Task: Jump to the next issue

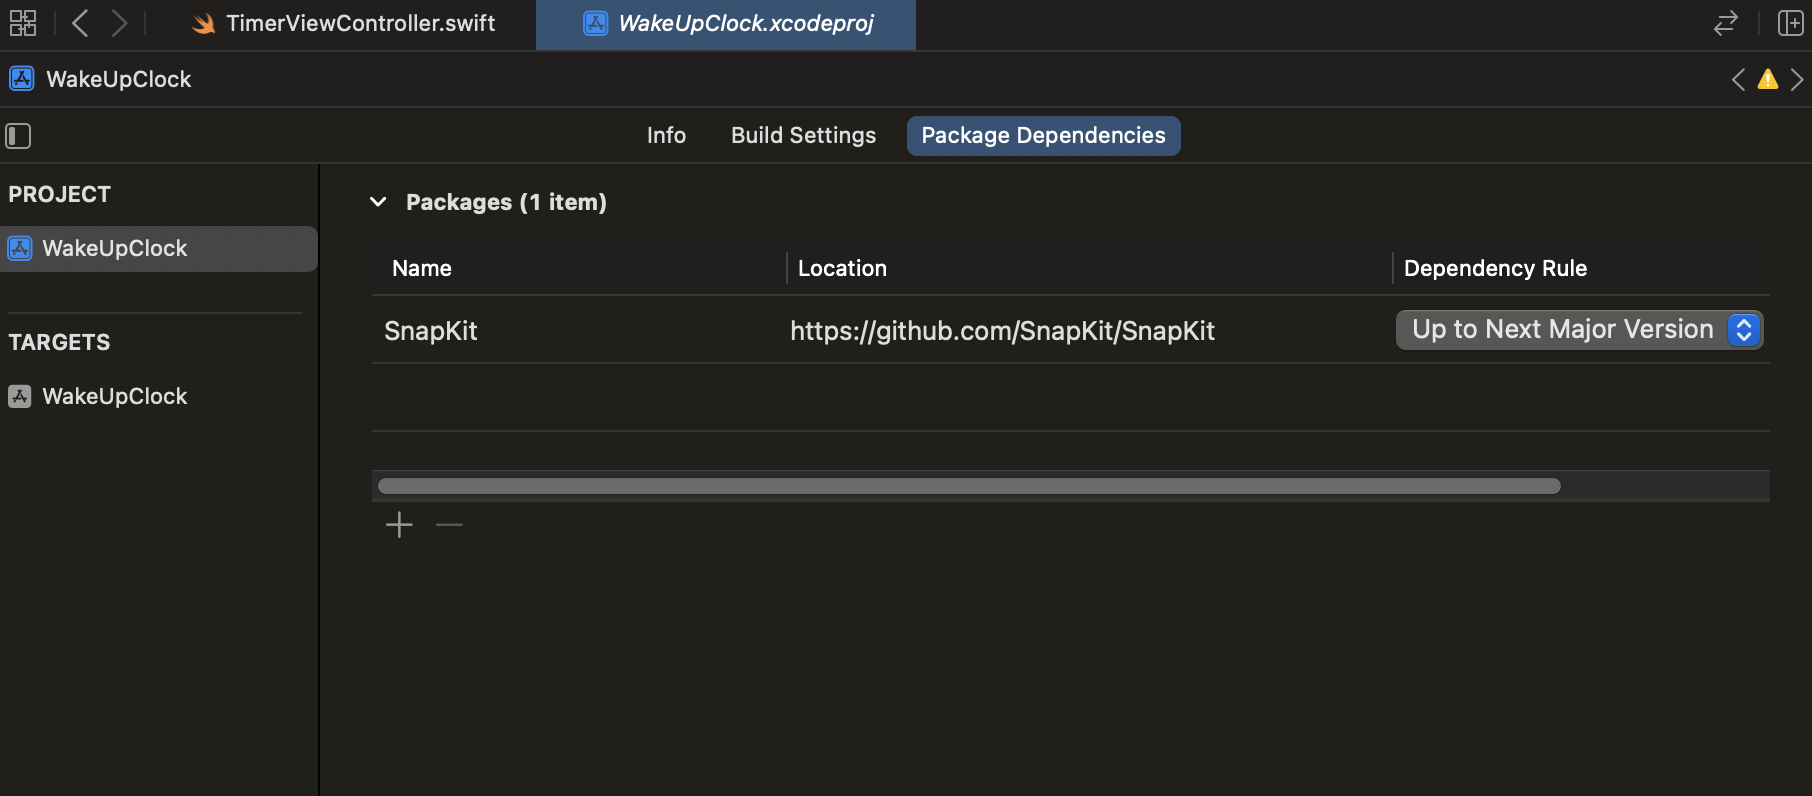Action: (x=1797, y=79)
